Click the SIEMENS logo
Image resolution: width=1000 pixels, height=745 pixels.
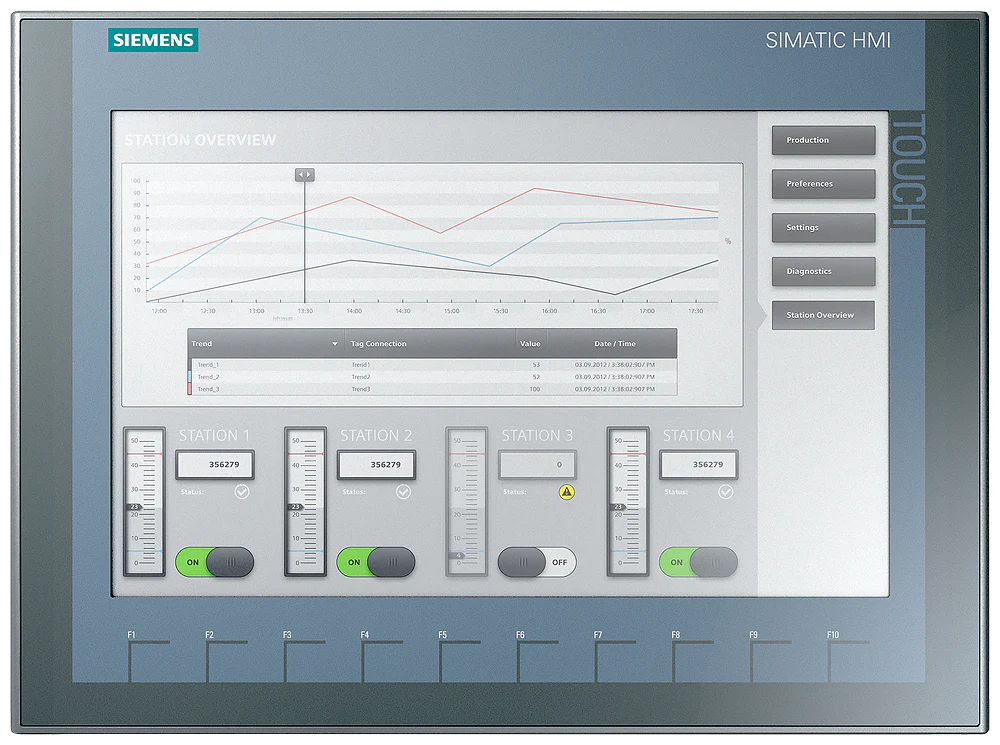coord(151,40)
